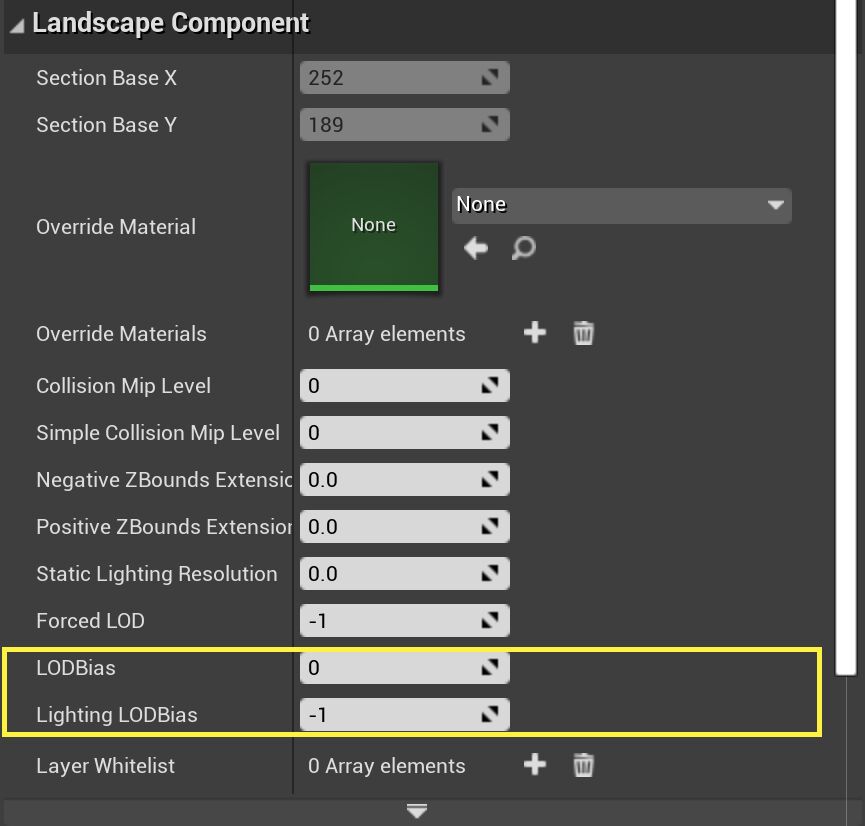Screen dimensions: 865x826
Task: Select the Override Materials row label
Action: tap(121, 333)
